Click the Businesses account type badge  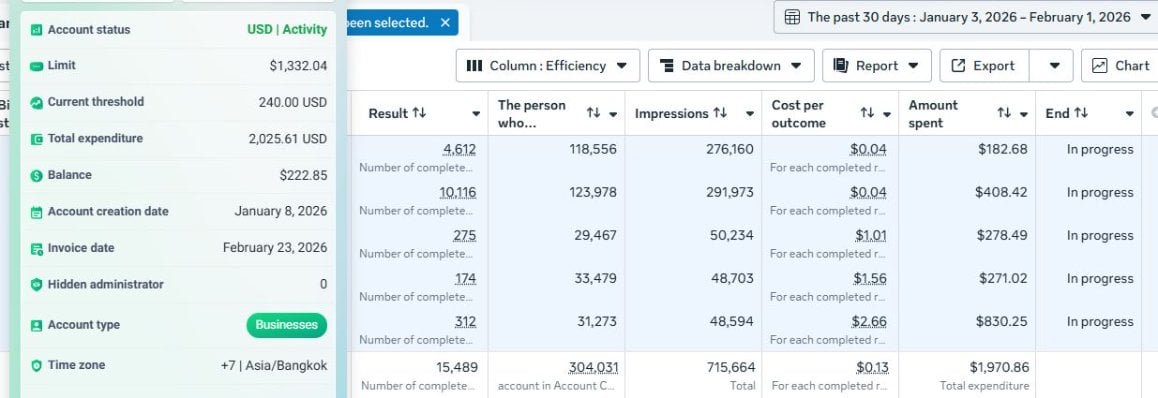tap(287, 325)
